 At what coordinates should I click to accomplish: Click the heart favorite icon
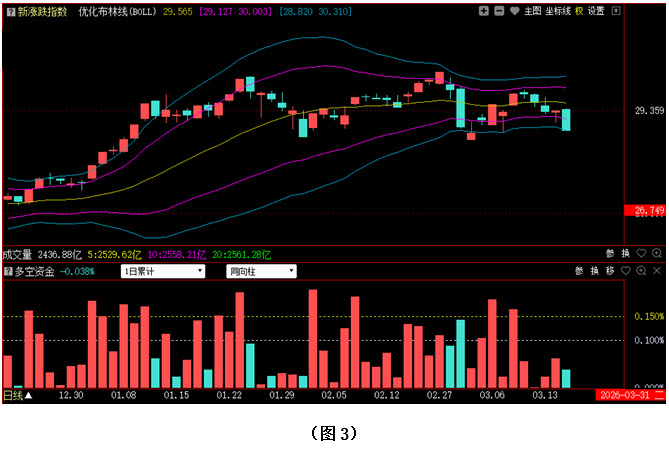pos(514,11)
